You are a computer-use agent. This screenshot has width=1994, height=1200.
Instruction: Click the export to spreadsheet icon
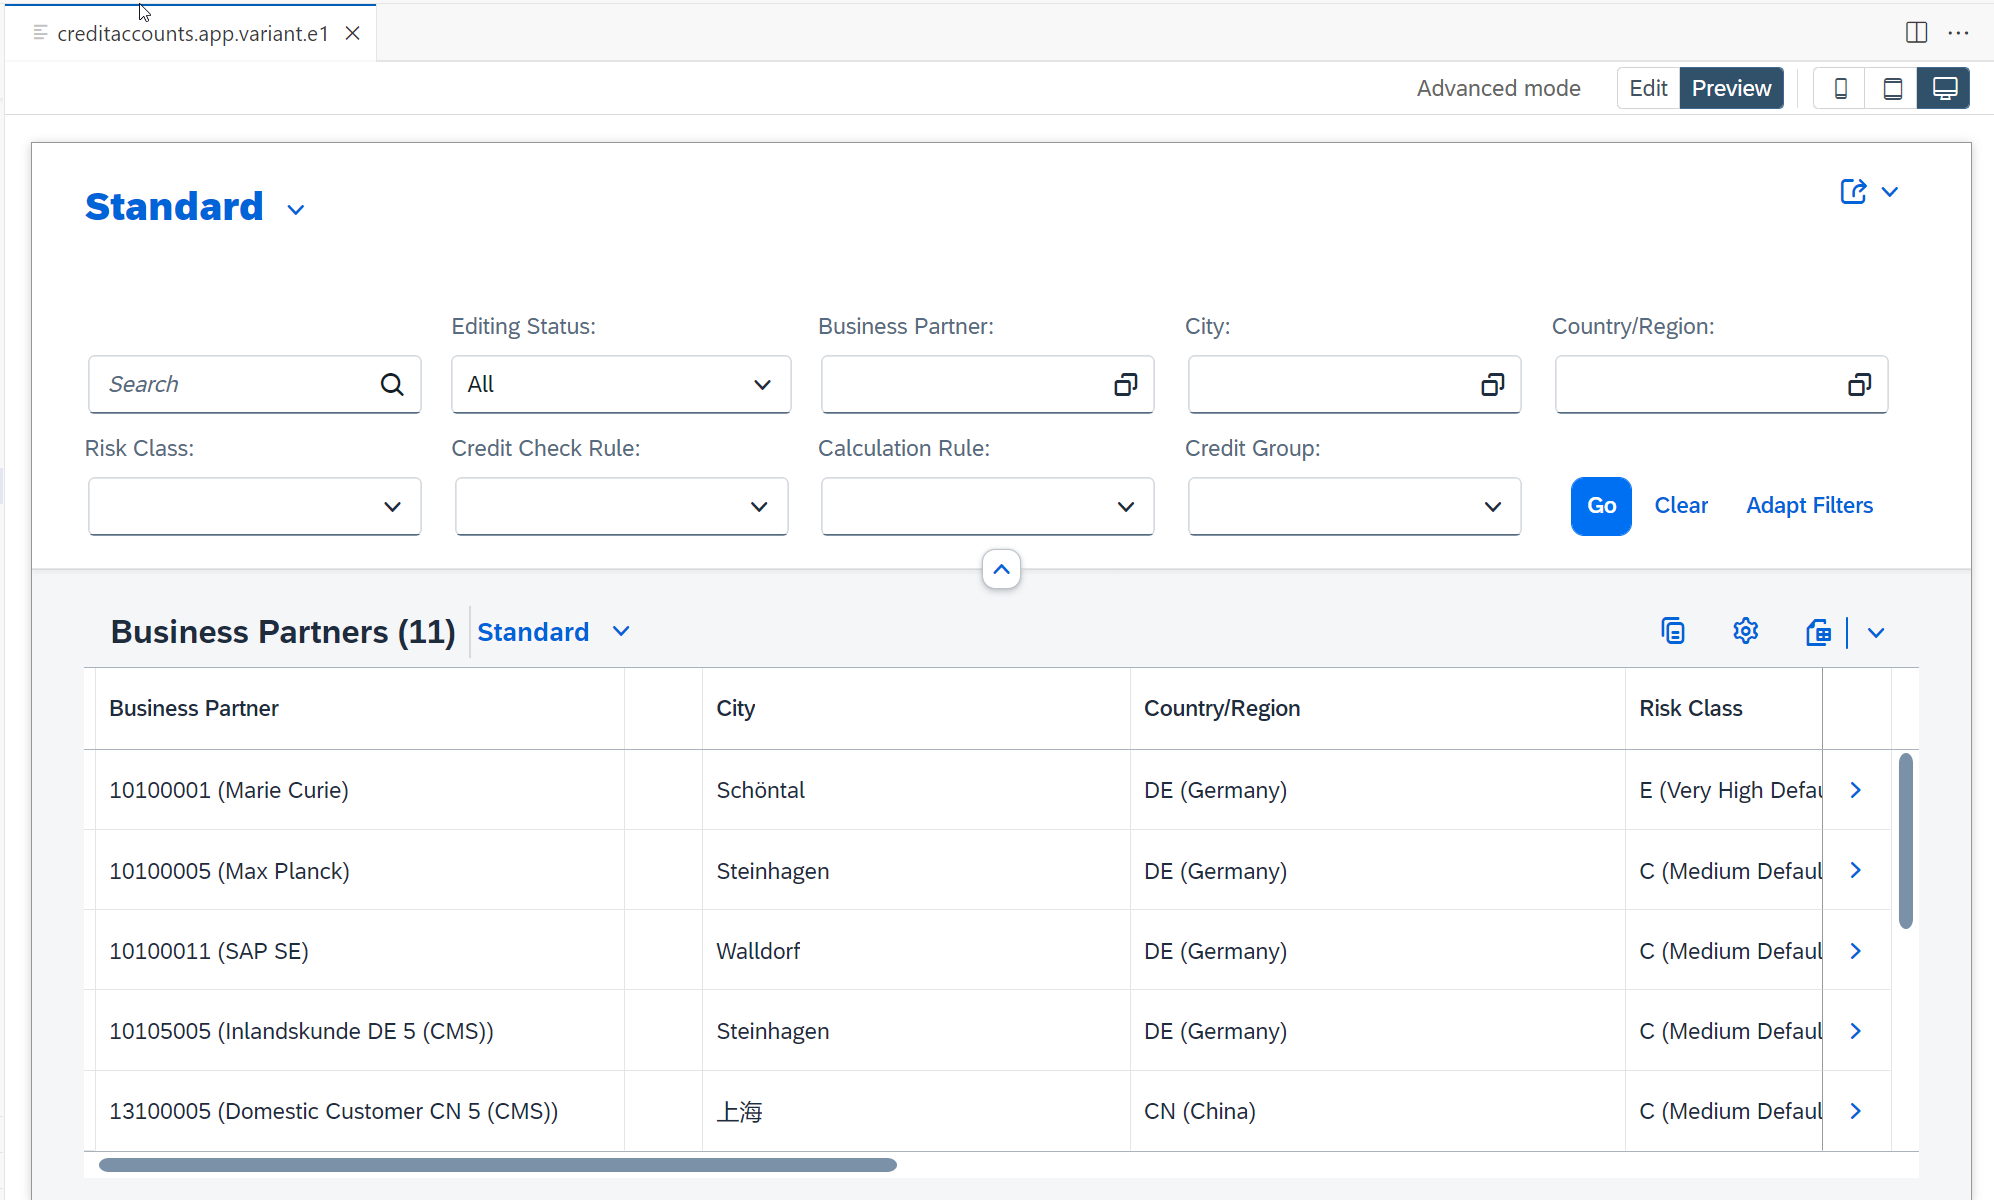(x=1819, y=632)
